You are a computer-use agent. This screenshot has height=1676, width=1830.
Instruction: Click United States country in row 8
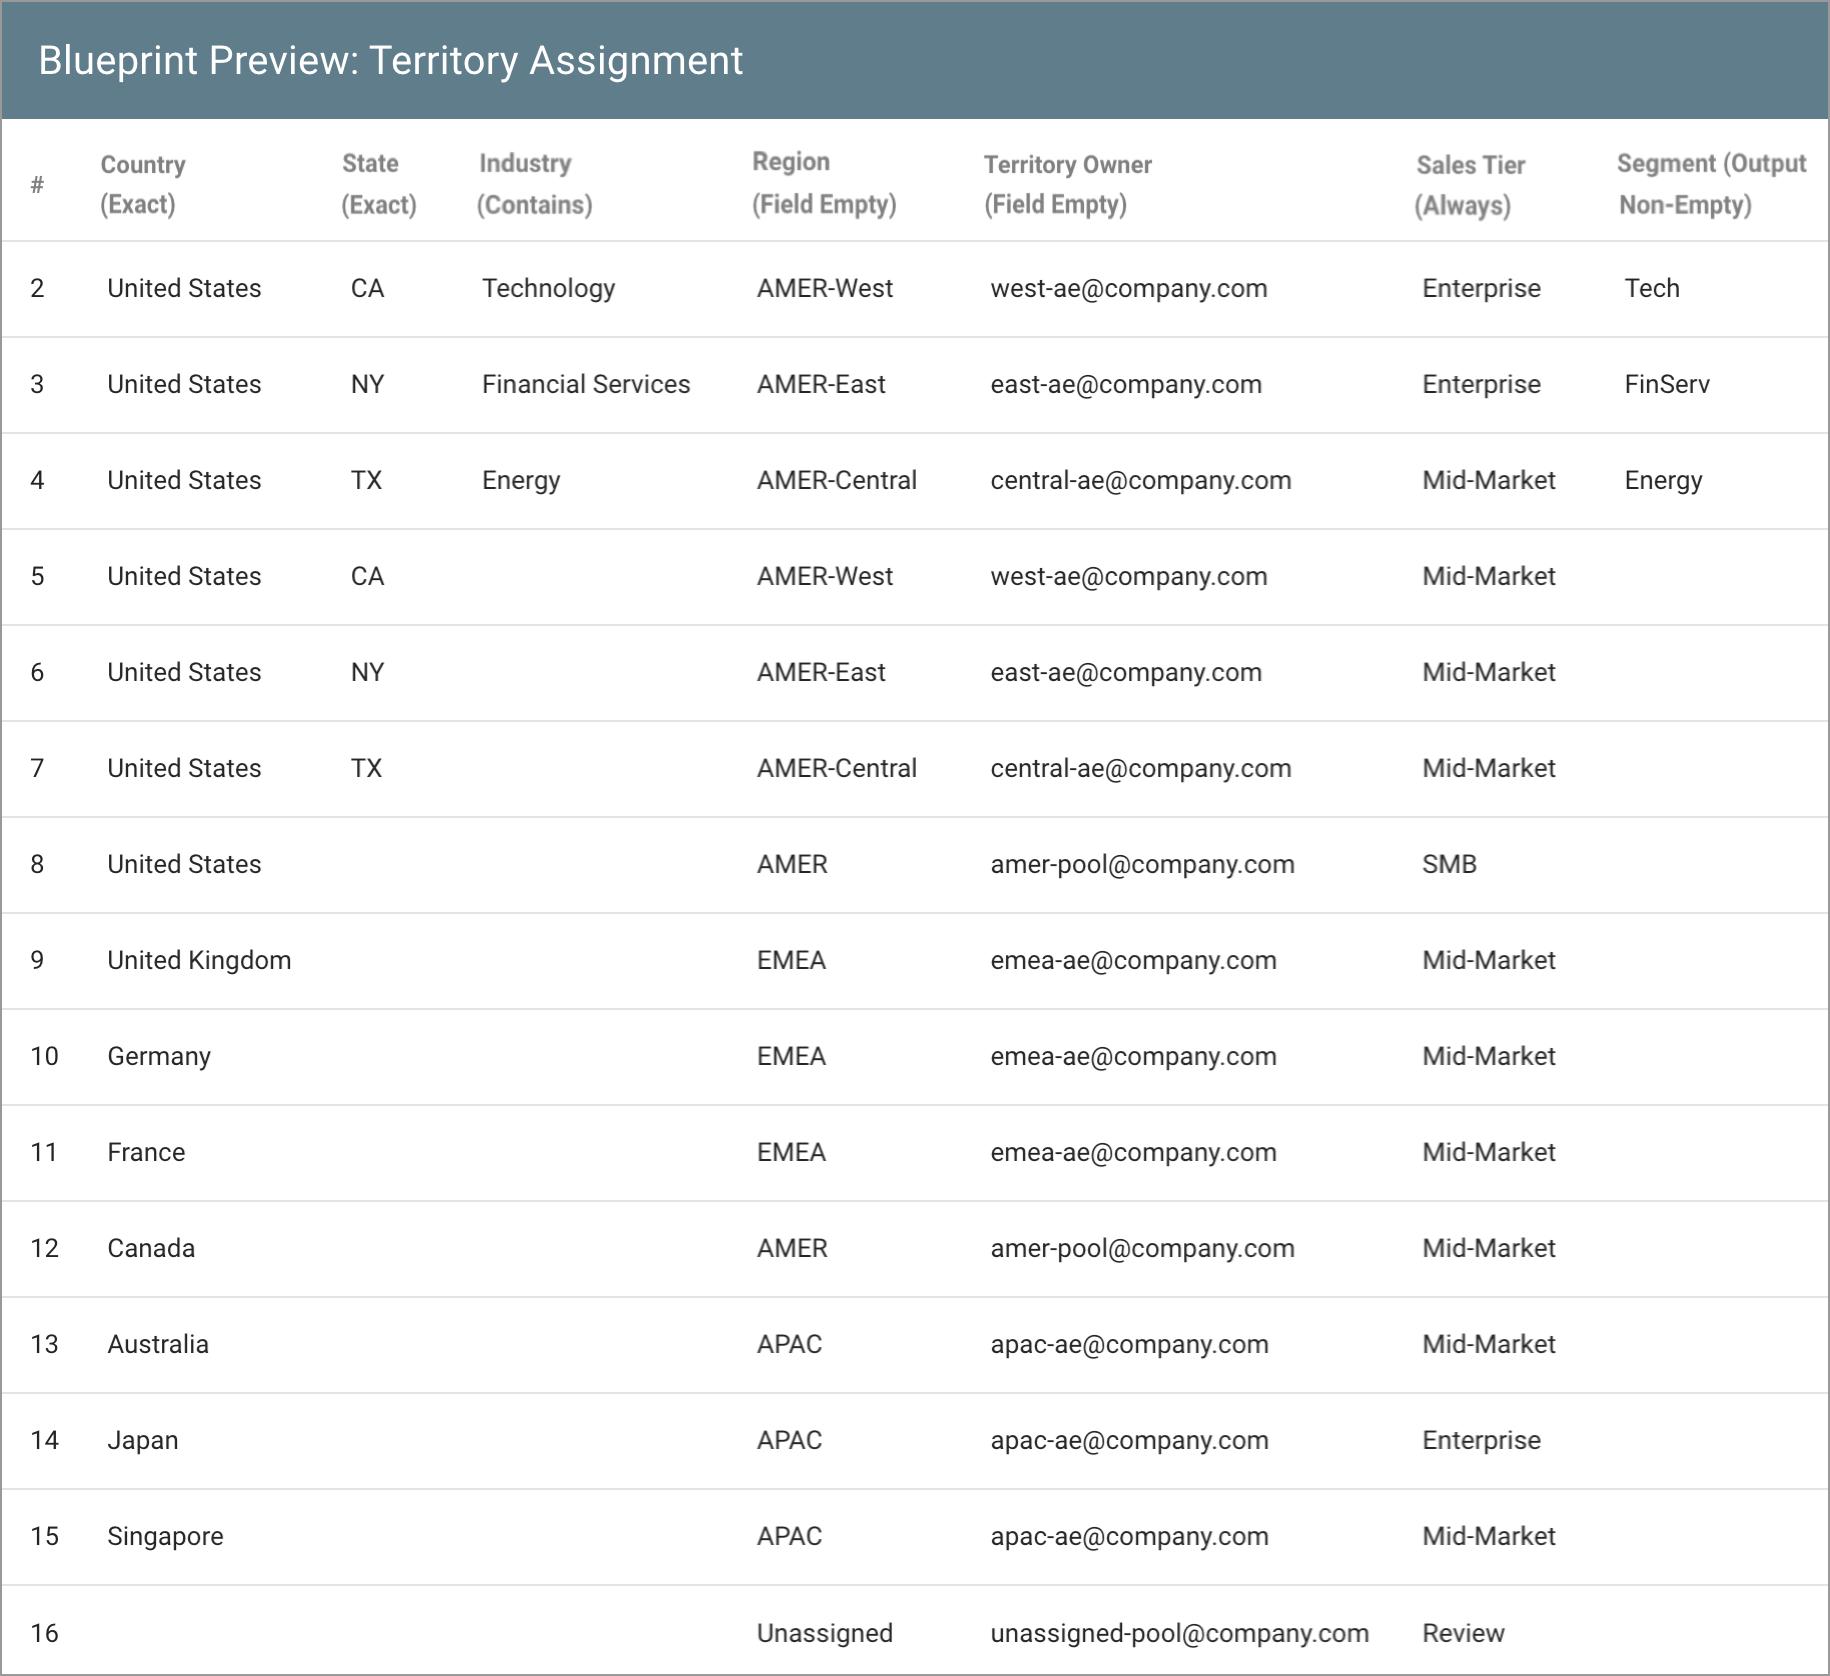184,864
